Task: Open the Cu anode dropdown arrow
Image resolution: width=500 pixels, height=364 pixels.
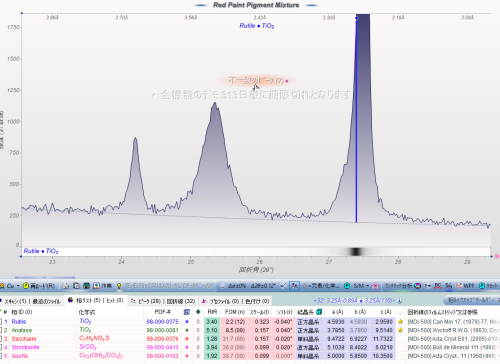Action: point(18,286)
